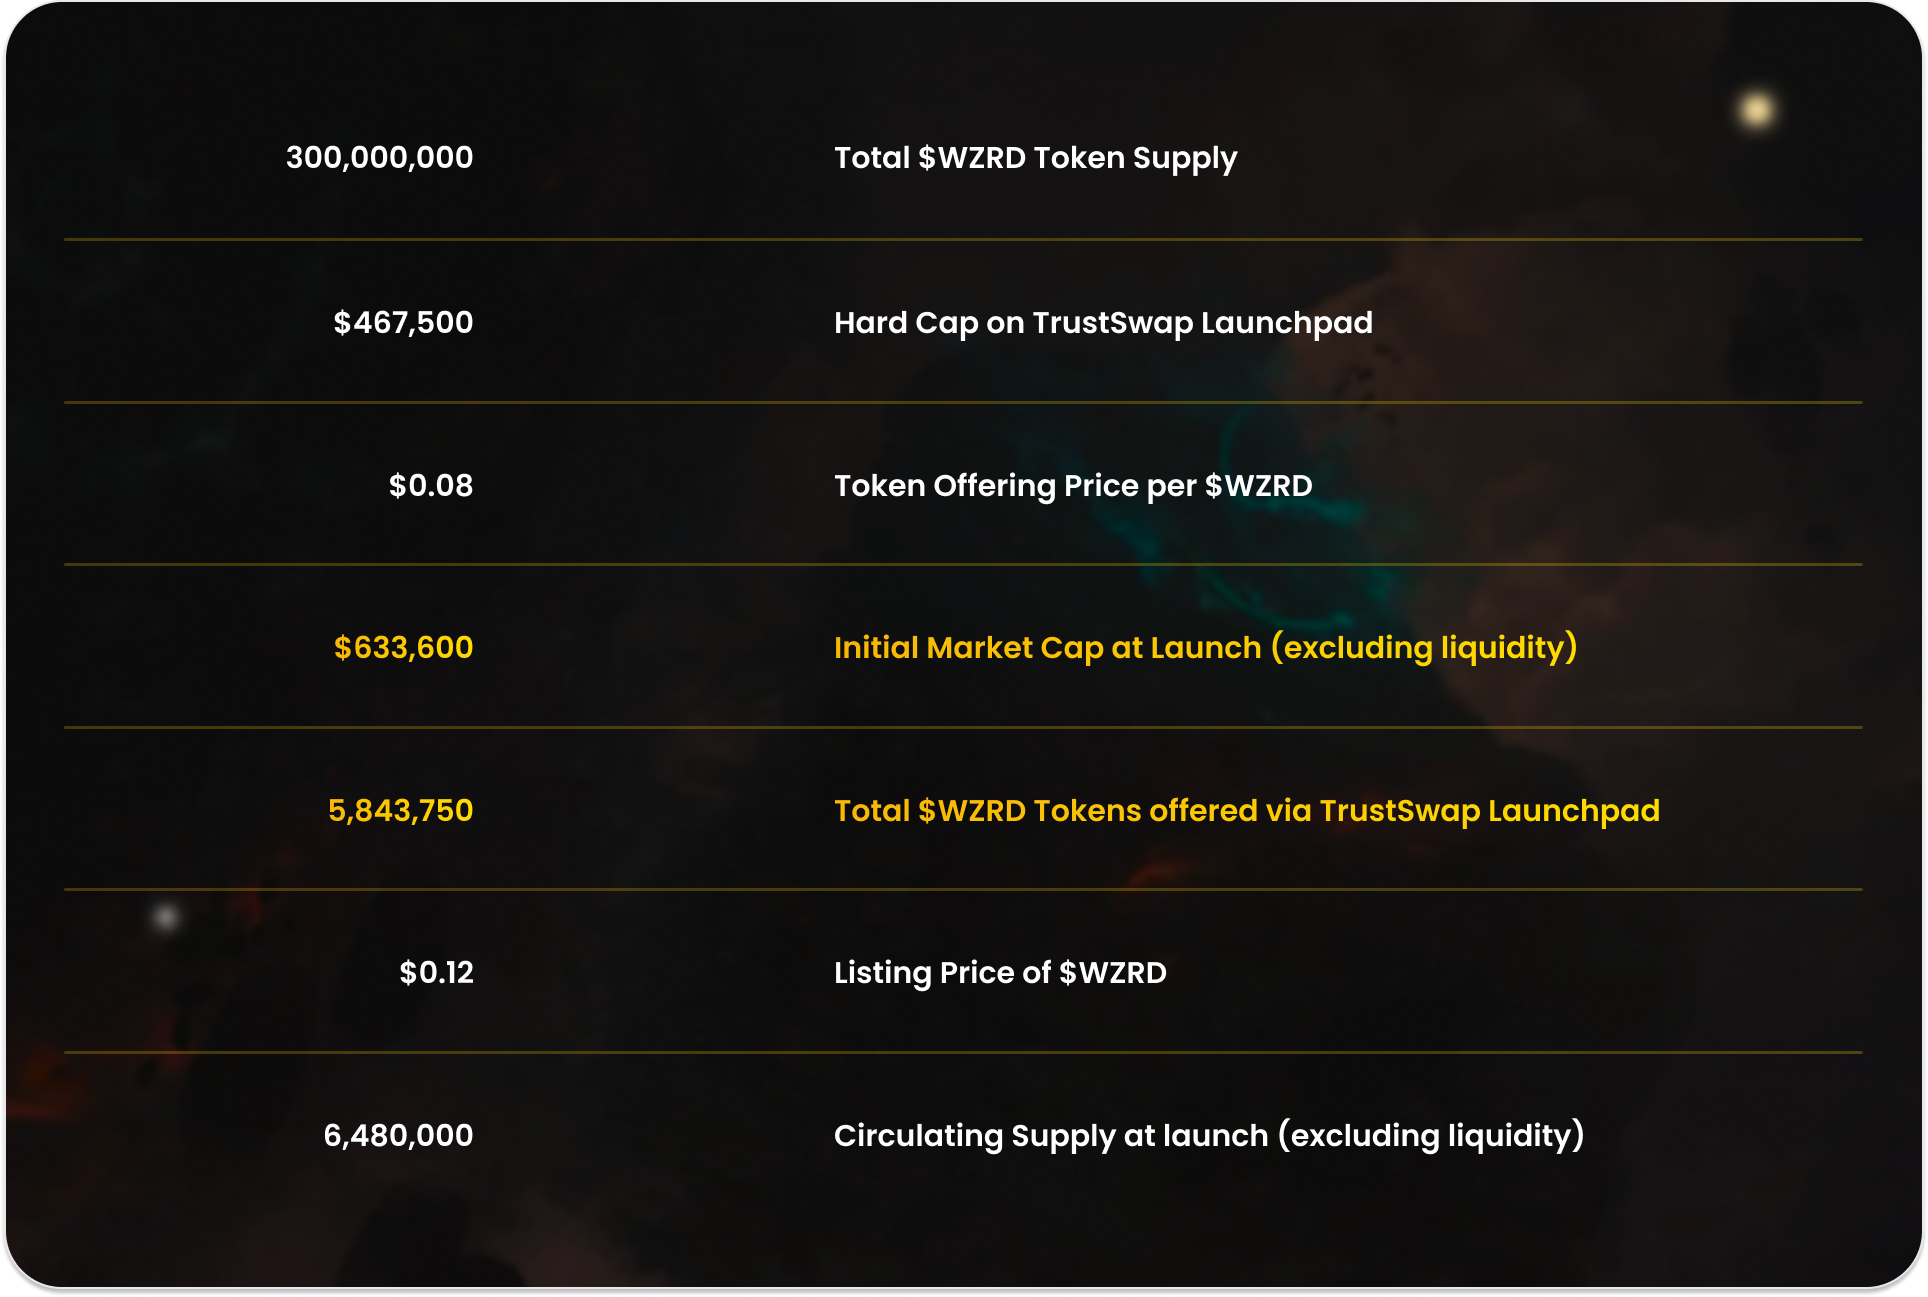Click the highlighted 5,843,750 tokens value
Viewport: 1928px width, 1297px height.
400,810
